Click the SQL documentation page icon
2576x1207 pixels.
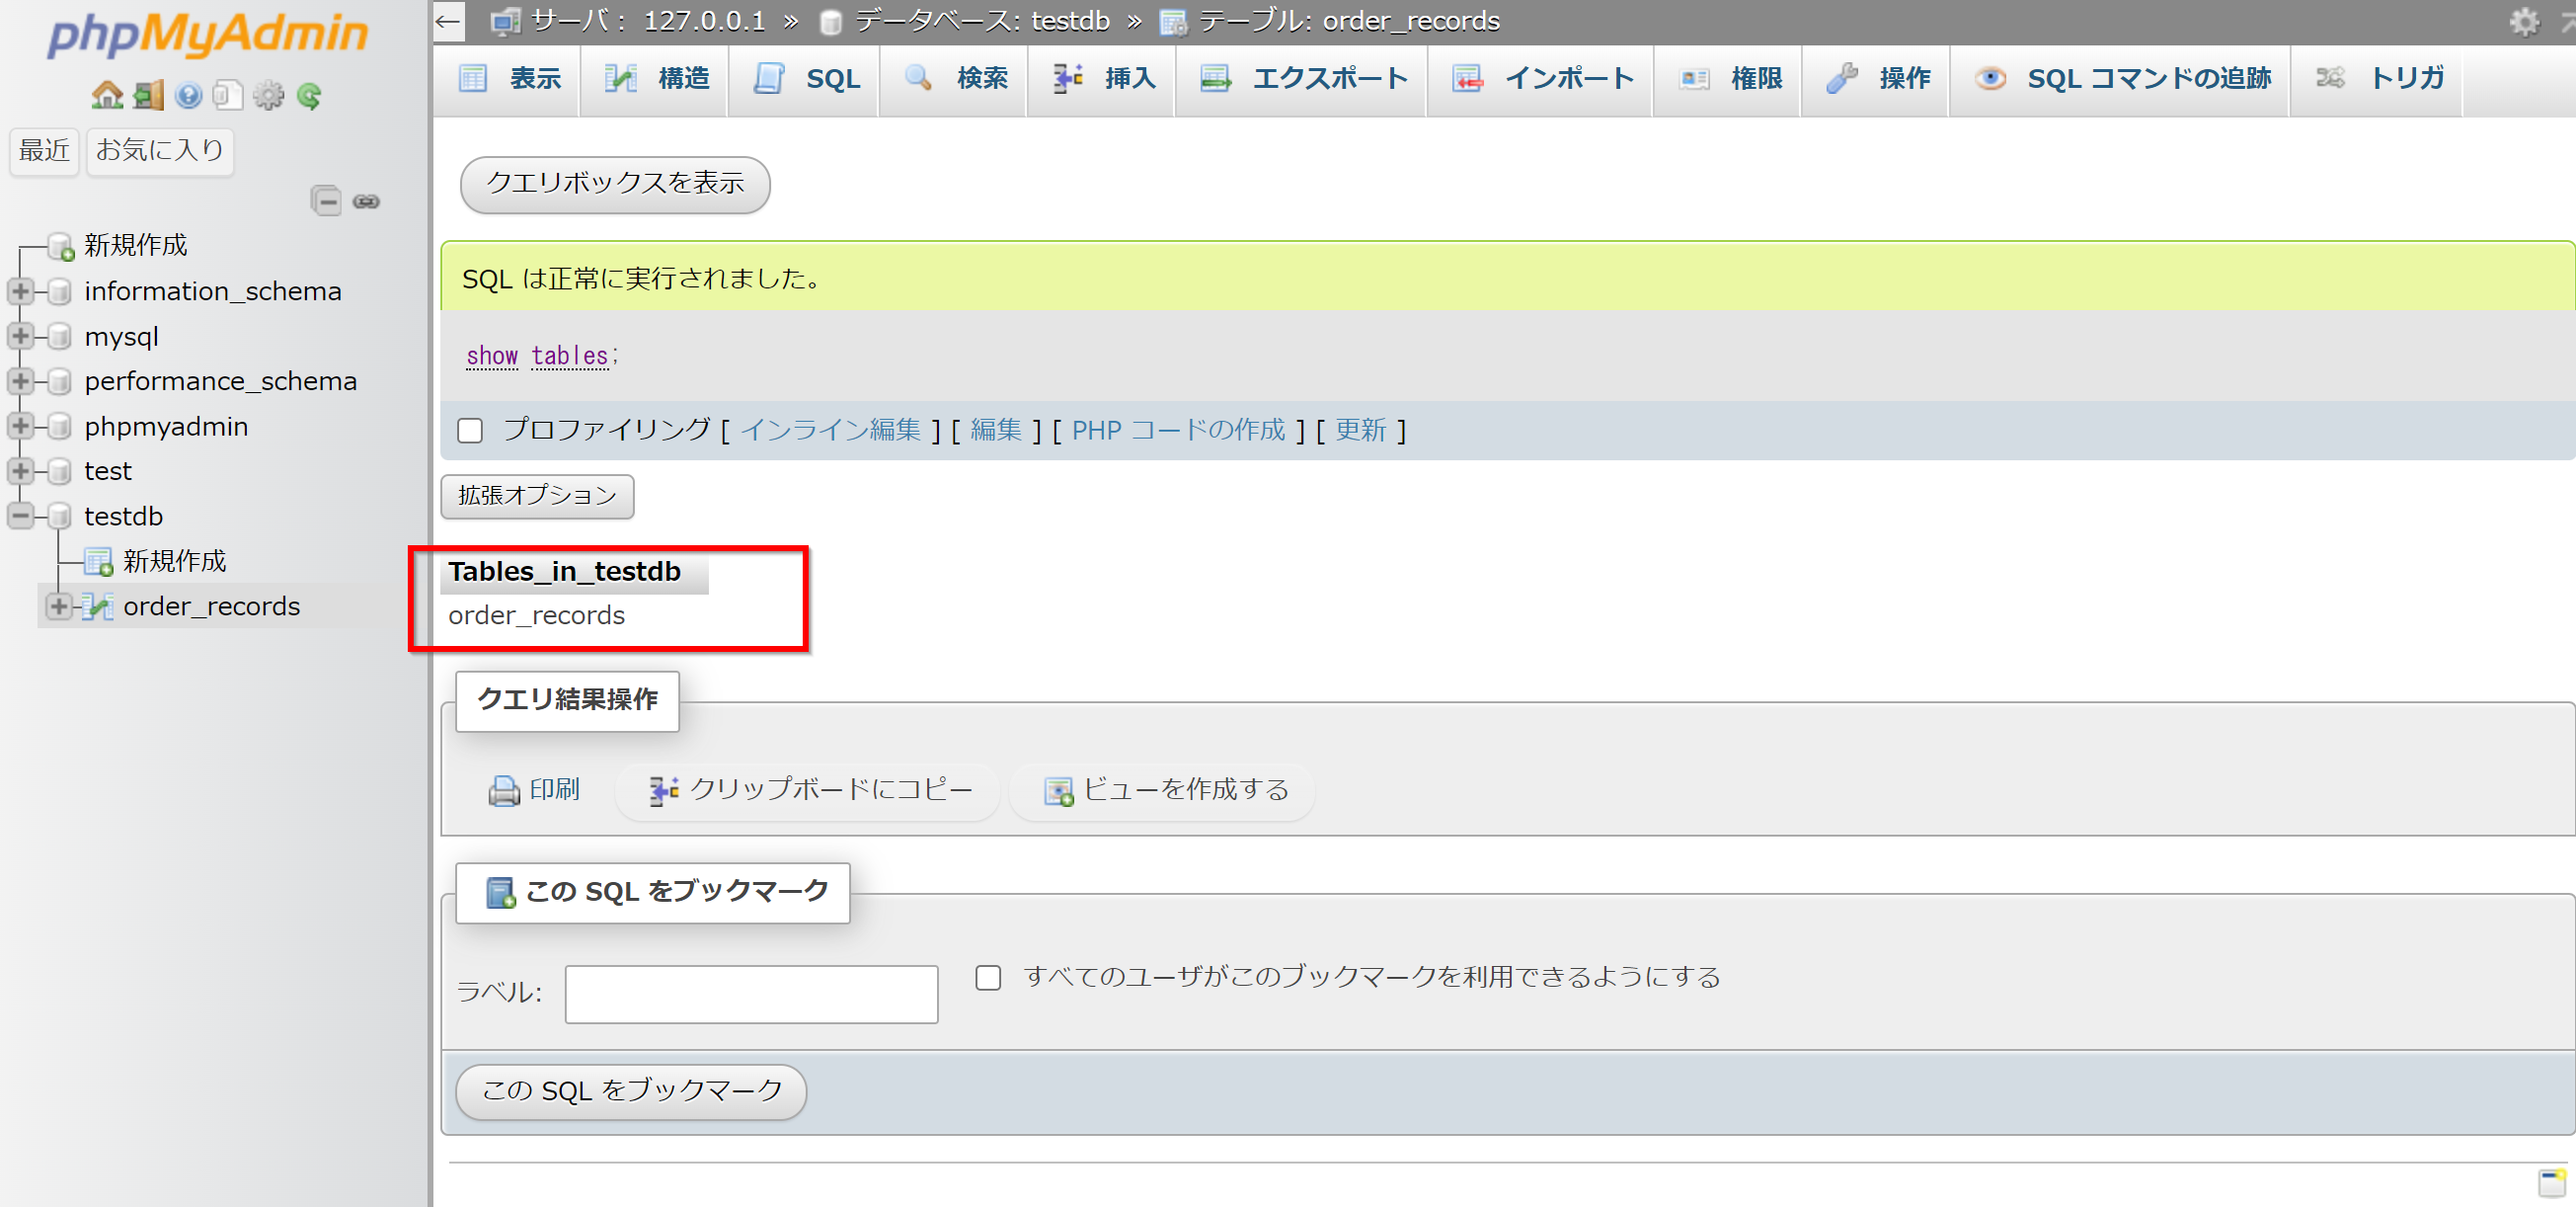(228, 95)
